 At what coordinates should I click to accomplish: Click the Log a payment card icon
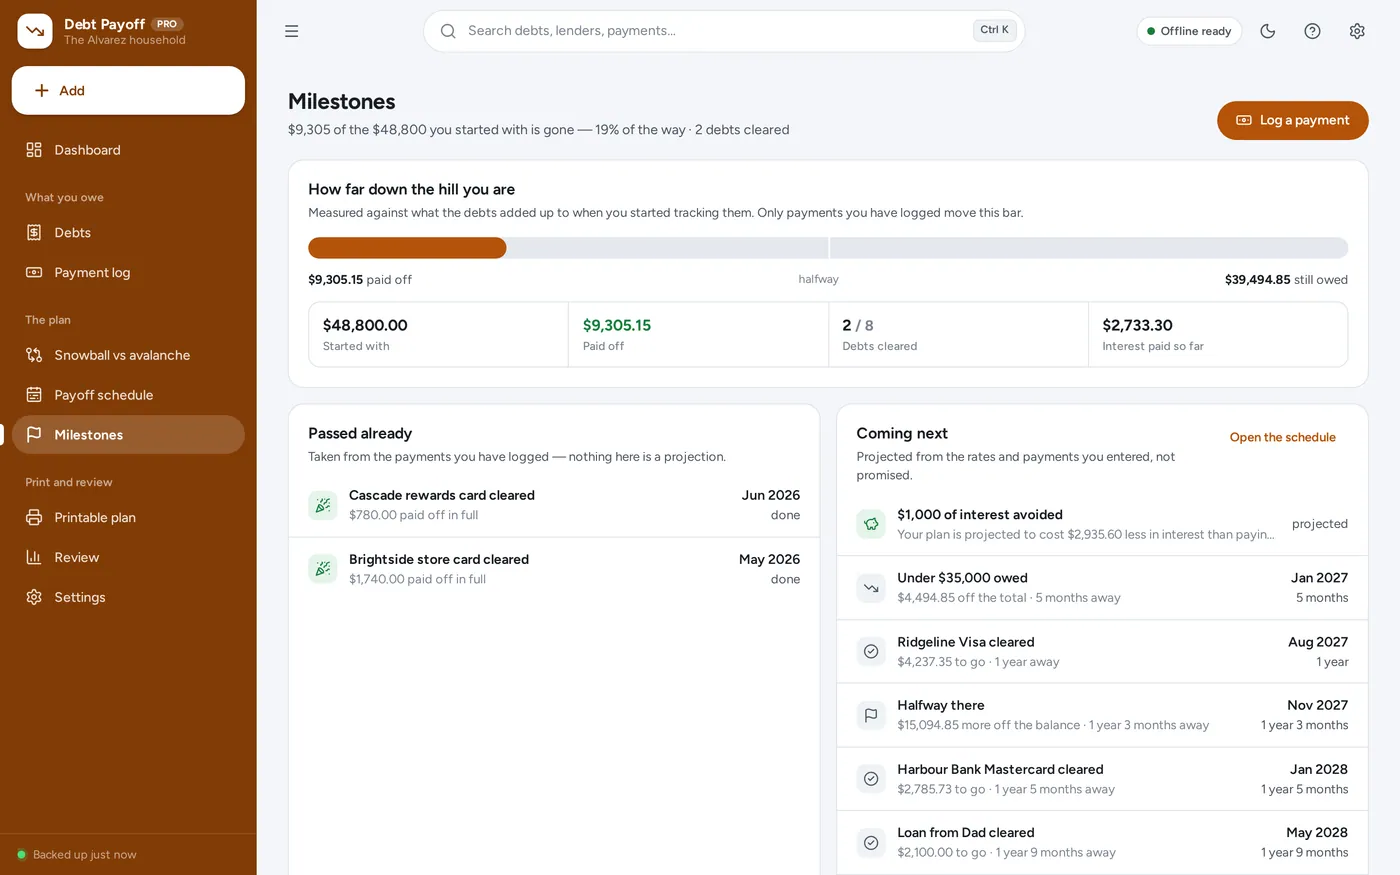pos(1244,120)
